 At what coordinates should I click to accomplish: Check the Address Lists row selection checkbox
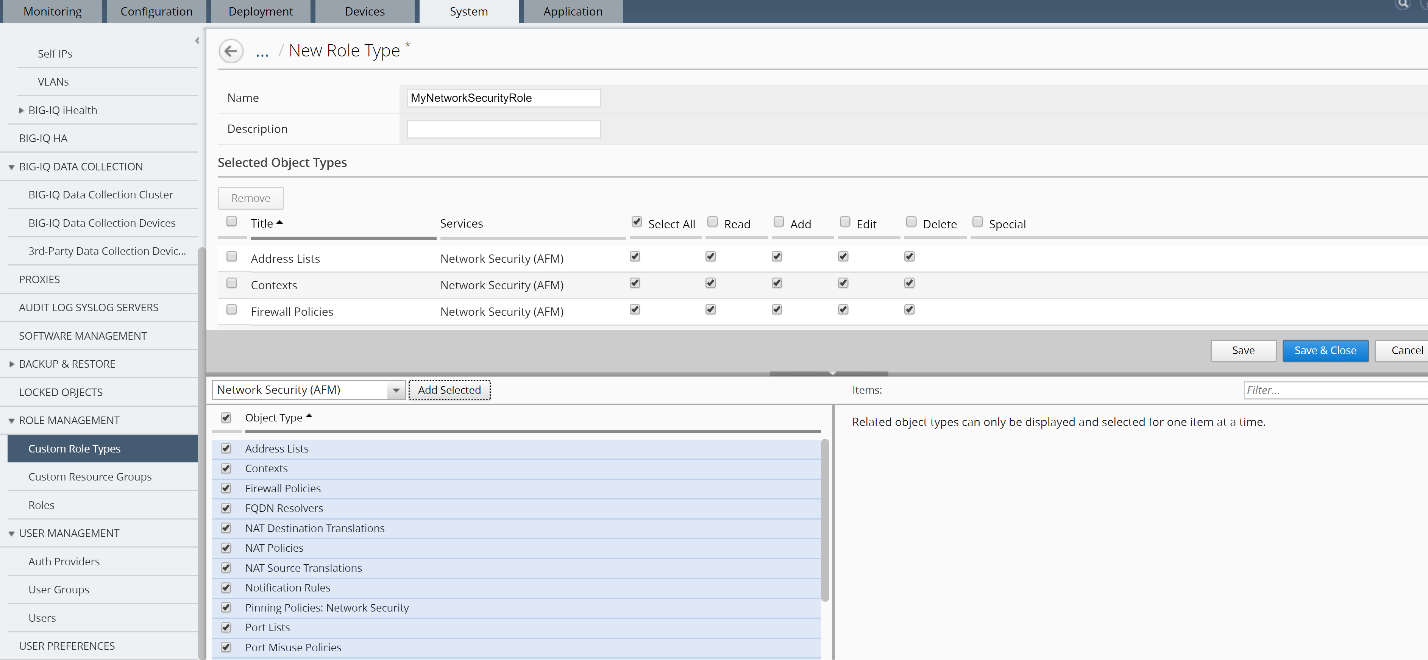[232, 257]
